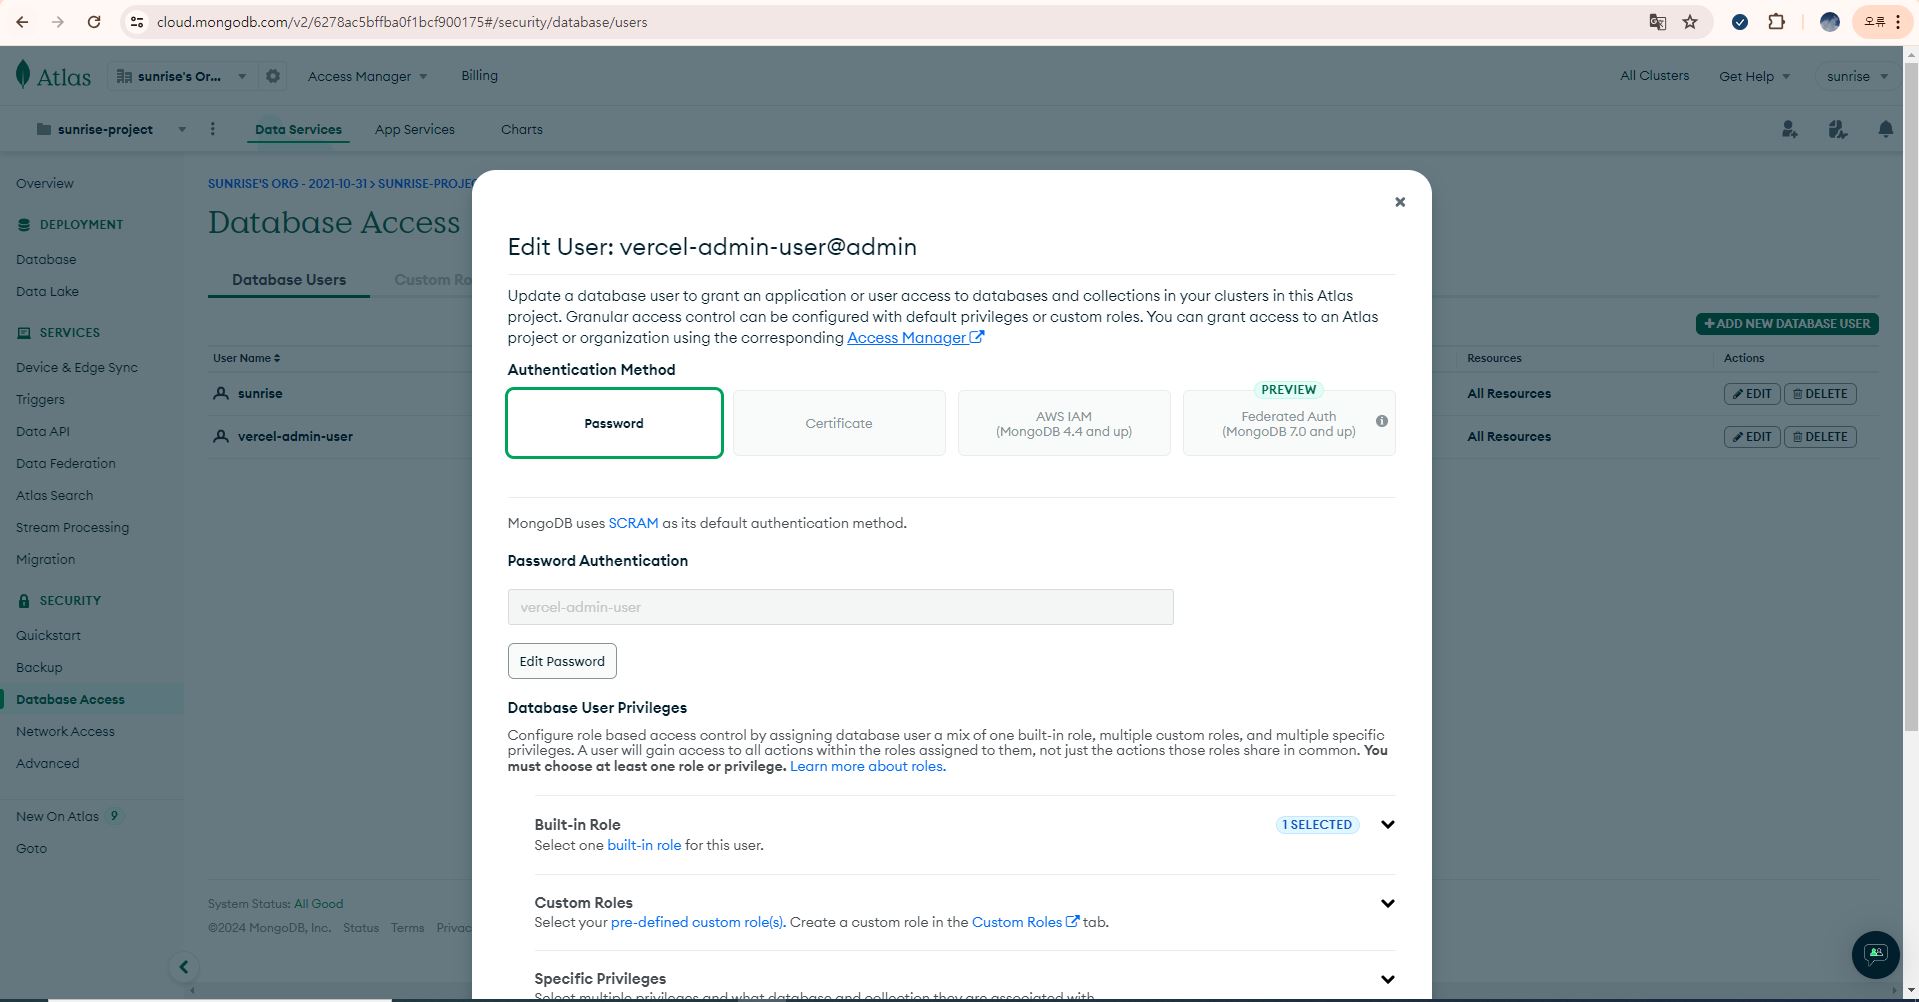Bookmark this page with star icon
The image size is (1919, 1002).
pos(1690,22)
